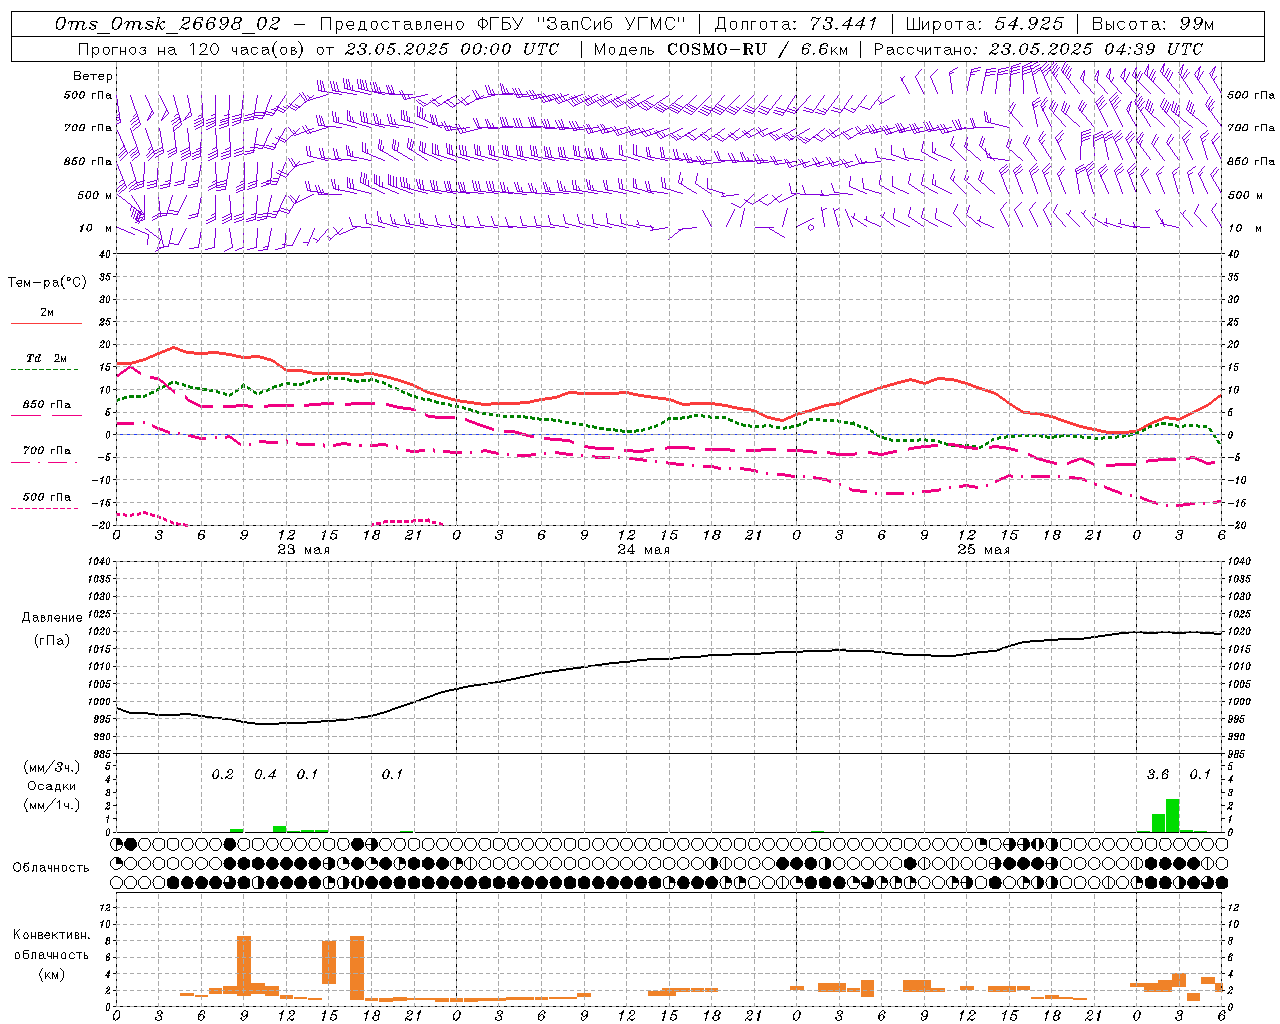
Task: Click the model name 'COSMO-RU / 6.6км'
Action: (757, 49)
